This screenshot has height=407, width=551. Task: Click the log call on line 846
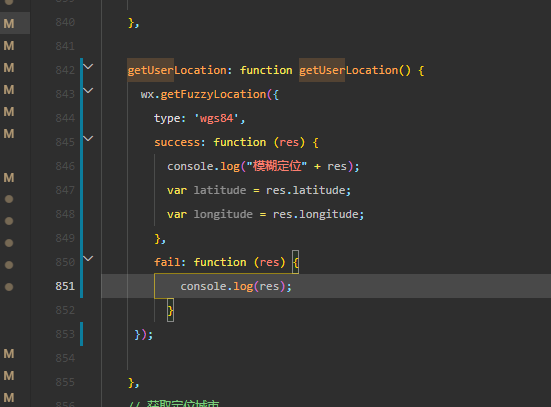(x=230, y=166)
